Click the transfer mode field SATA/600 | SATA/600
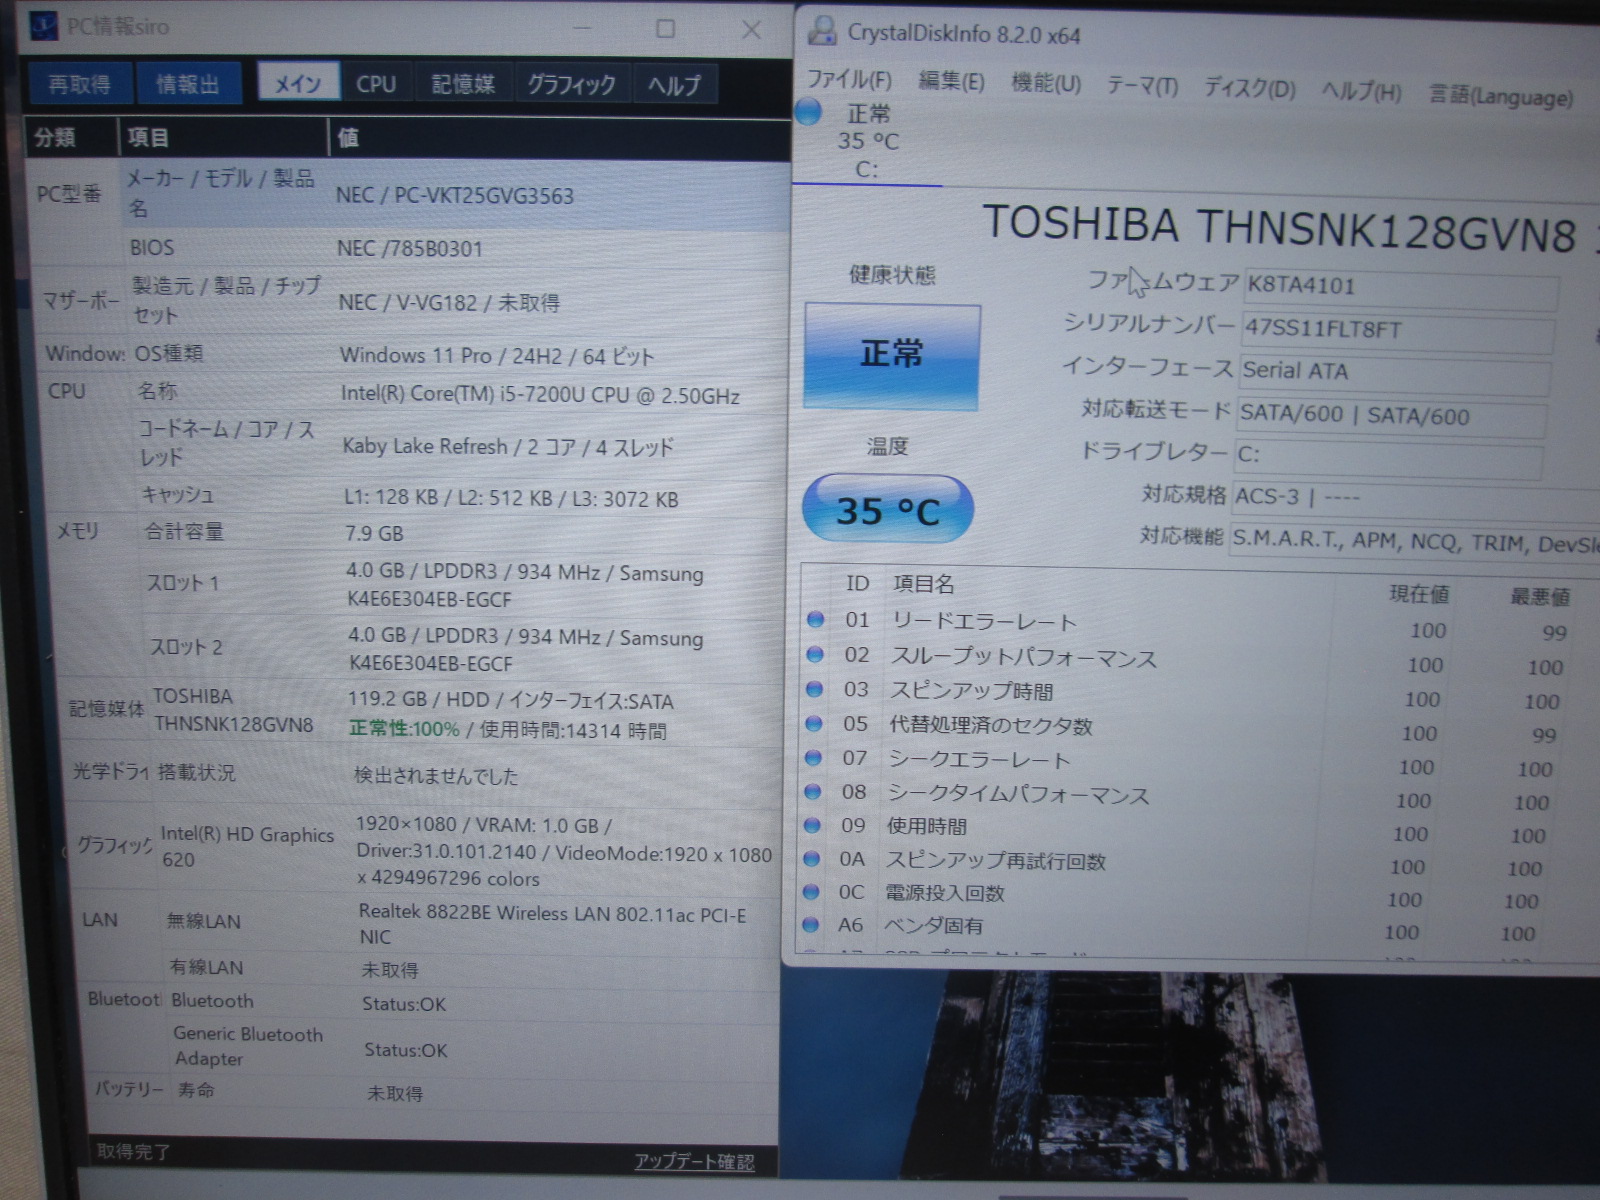 [x=1392, y=416]
